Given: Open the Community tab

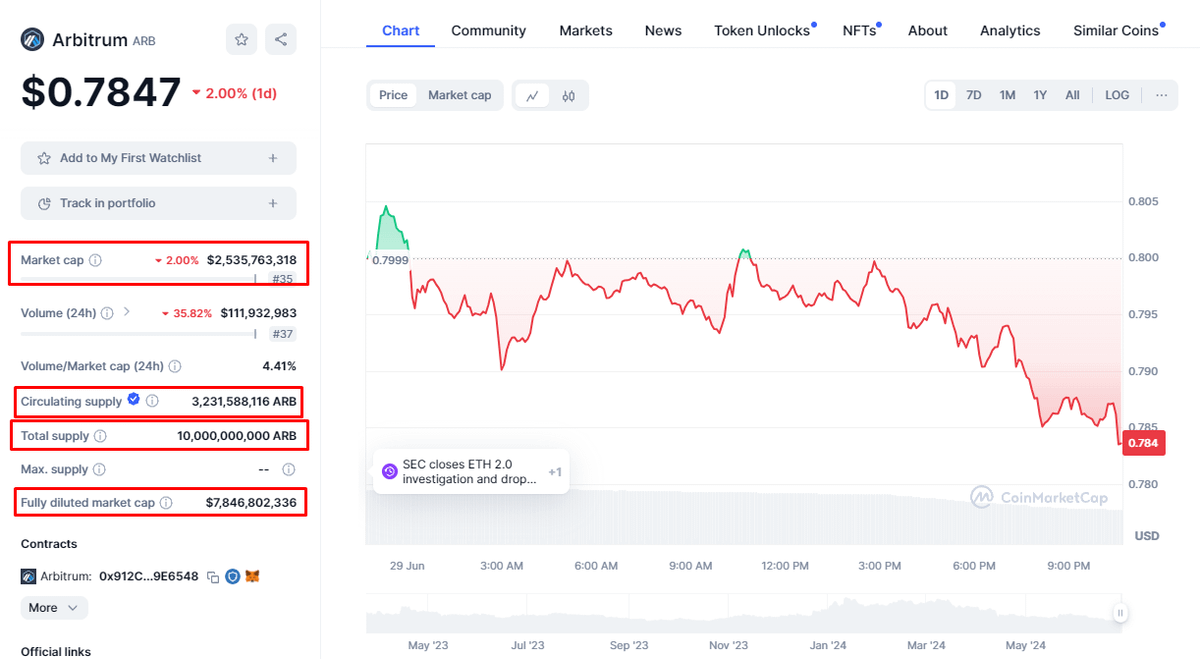Looking at the screenshot, I should [x=489, y=30].
